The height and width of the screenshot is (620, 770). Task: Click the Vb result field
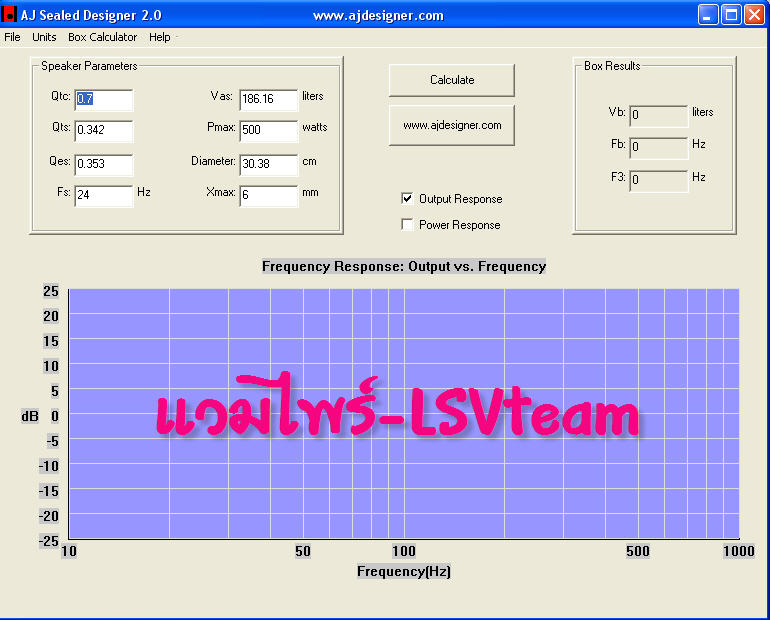[x=659, y=115]
